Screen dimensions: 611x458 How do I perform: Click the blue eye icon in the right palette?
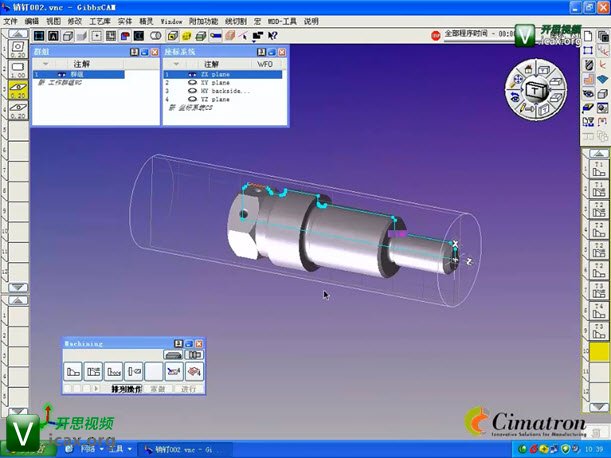[588, 94]
